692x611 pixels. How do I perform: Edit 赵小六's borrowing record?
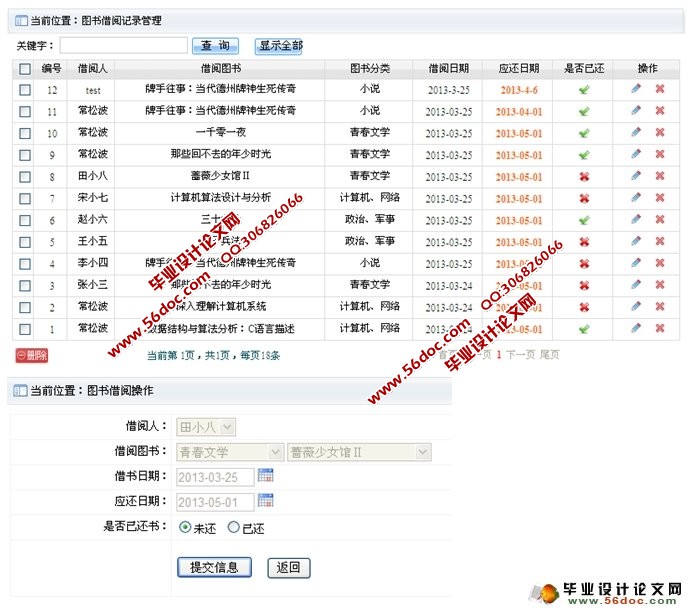(x=636, y=219)
